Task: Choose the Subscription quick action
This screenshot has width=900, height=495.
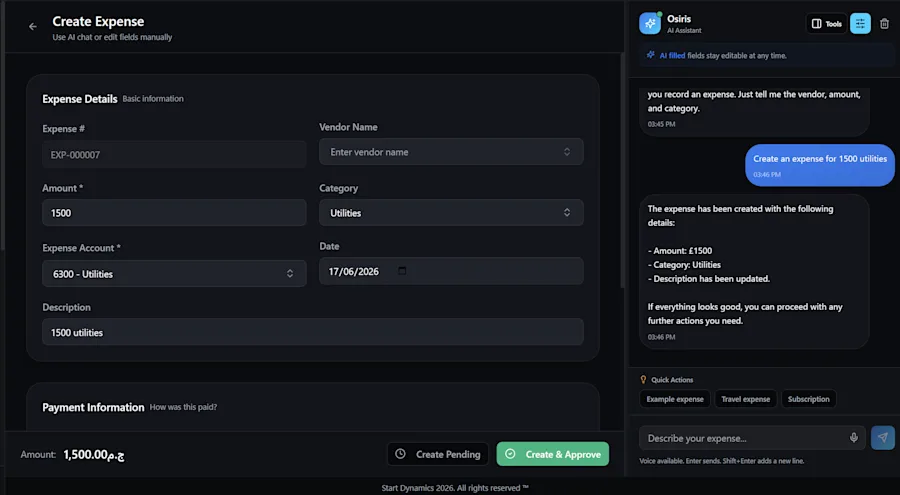Action: click(x=808, y=399)
